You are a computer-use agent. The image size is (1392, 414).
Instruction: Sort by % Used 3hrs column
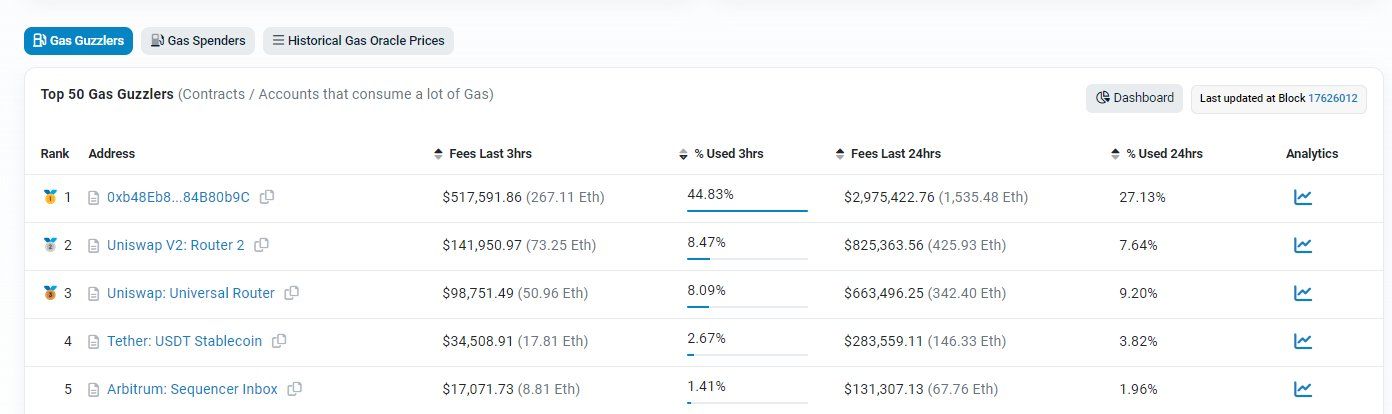(721, 154)
